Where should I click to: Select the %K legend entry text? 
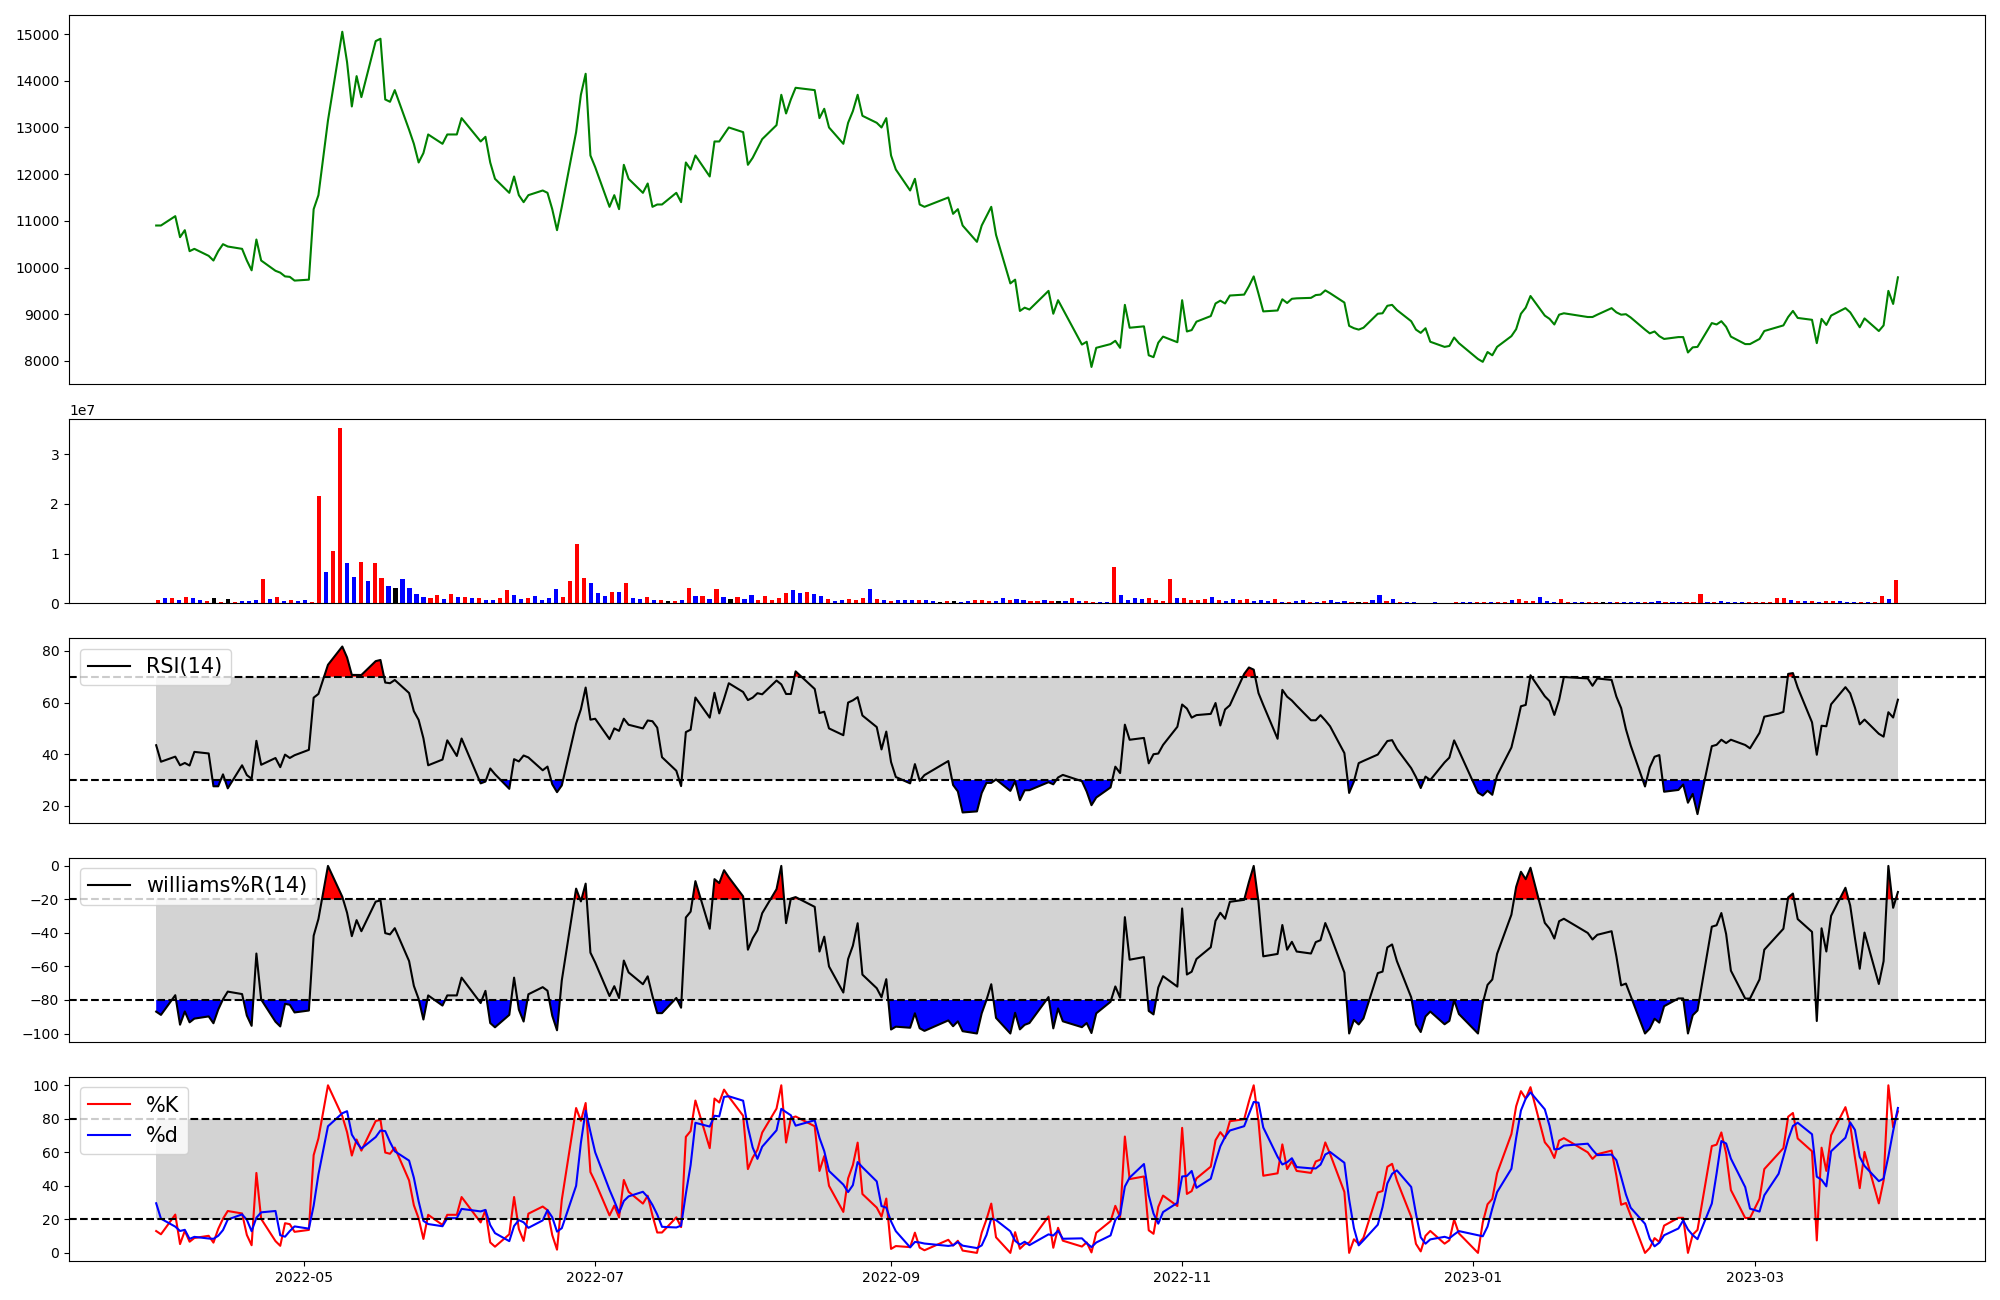(162, 1105)
